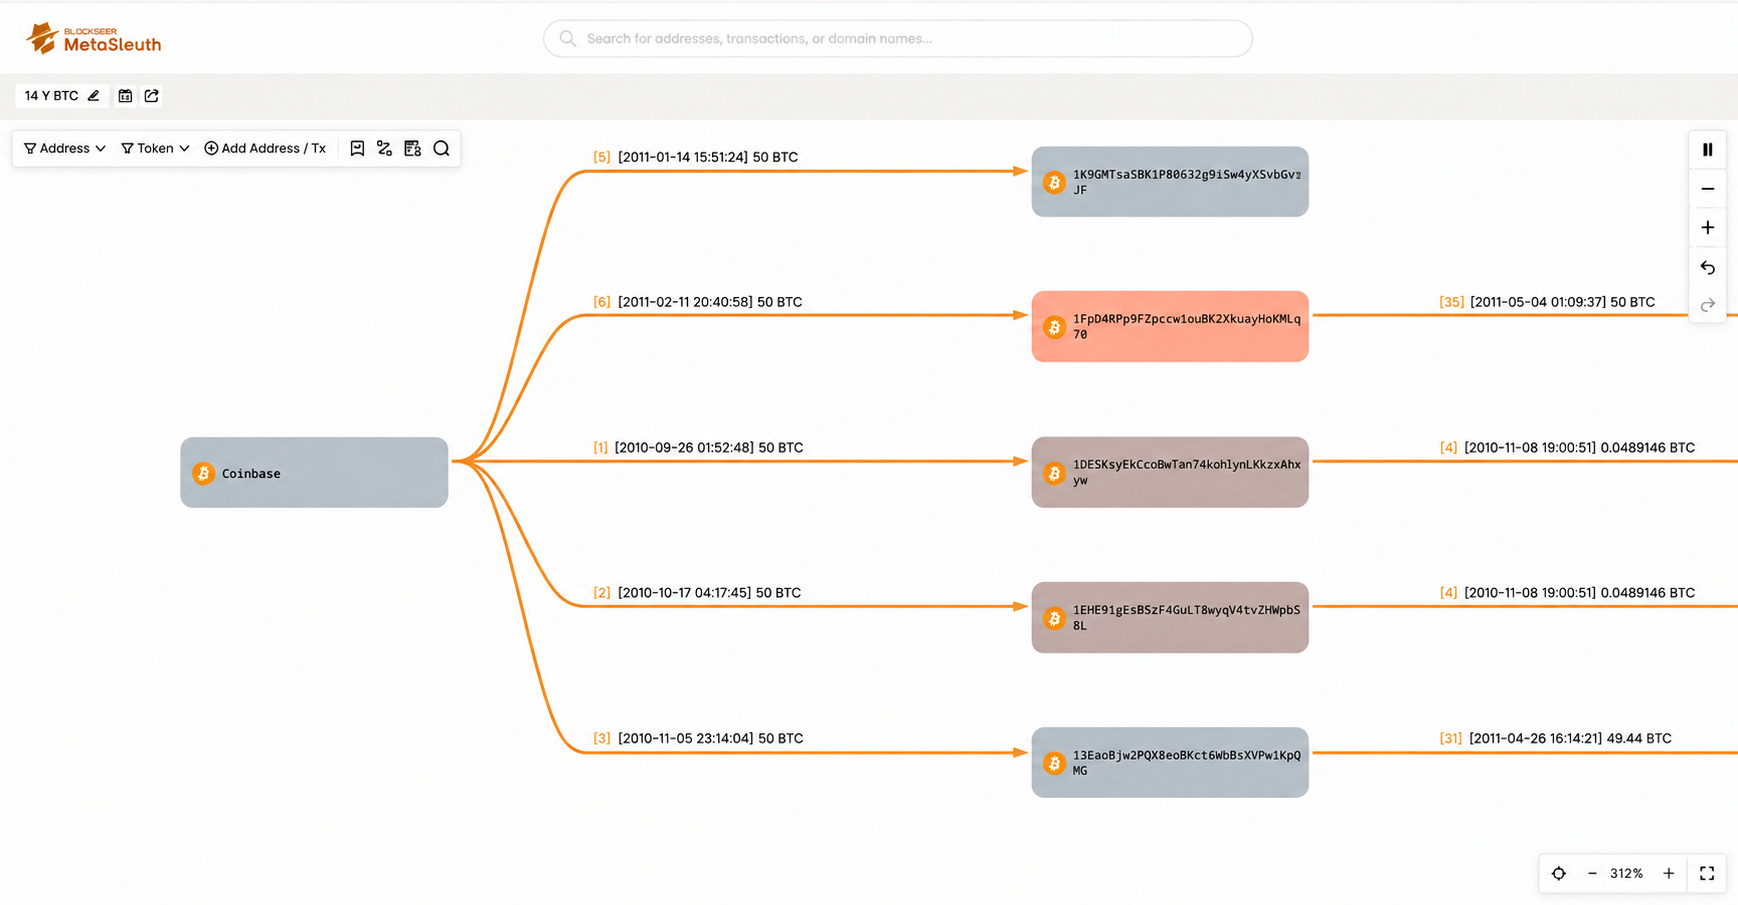Screen dimensions: 1738x905
Task: Click the '14 Y BTC' graph title
Action: [x=51, y=96]
